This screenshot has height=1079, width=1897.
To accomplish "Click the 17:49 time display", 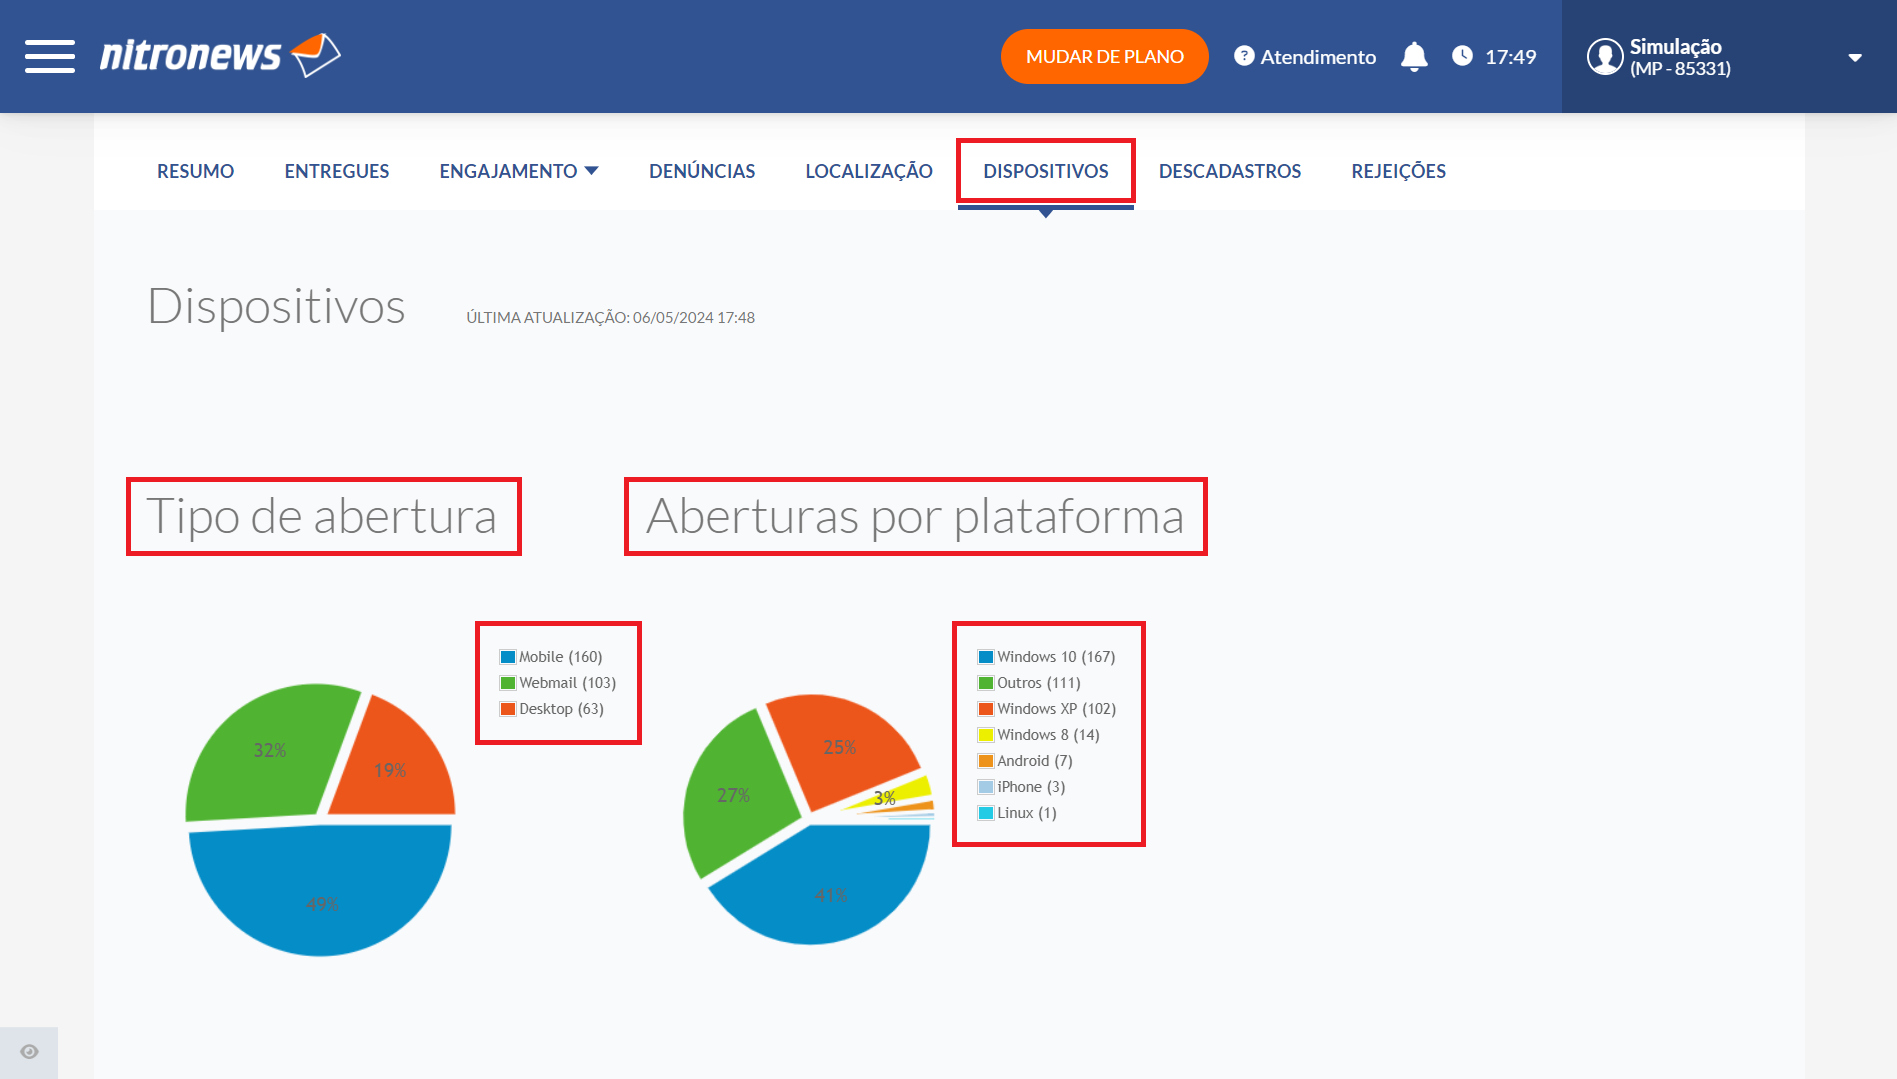I will tap(1510, 57).
